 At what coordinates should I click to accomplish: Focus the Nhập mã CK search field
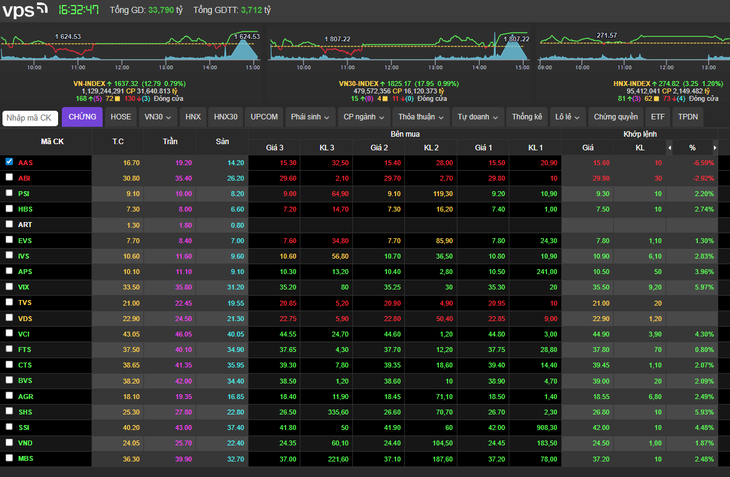[x=30, y=118]
